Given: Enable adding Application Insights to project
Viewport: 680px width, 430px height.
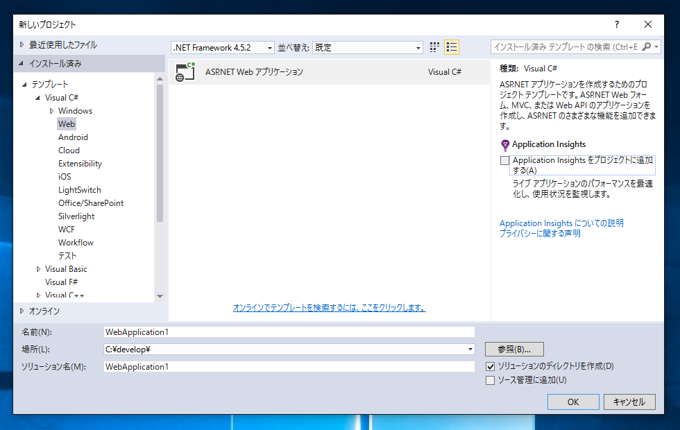Looking at the screenshot, I should 504,161.
